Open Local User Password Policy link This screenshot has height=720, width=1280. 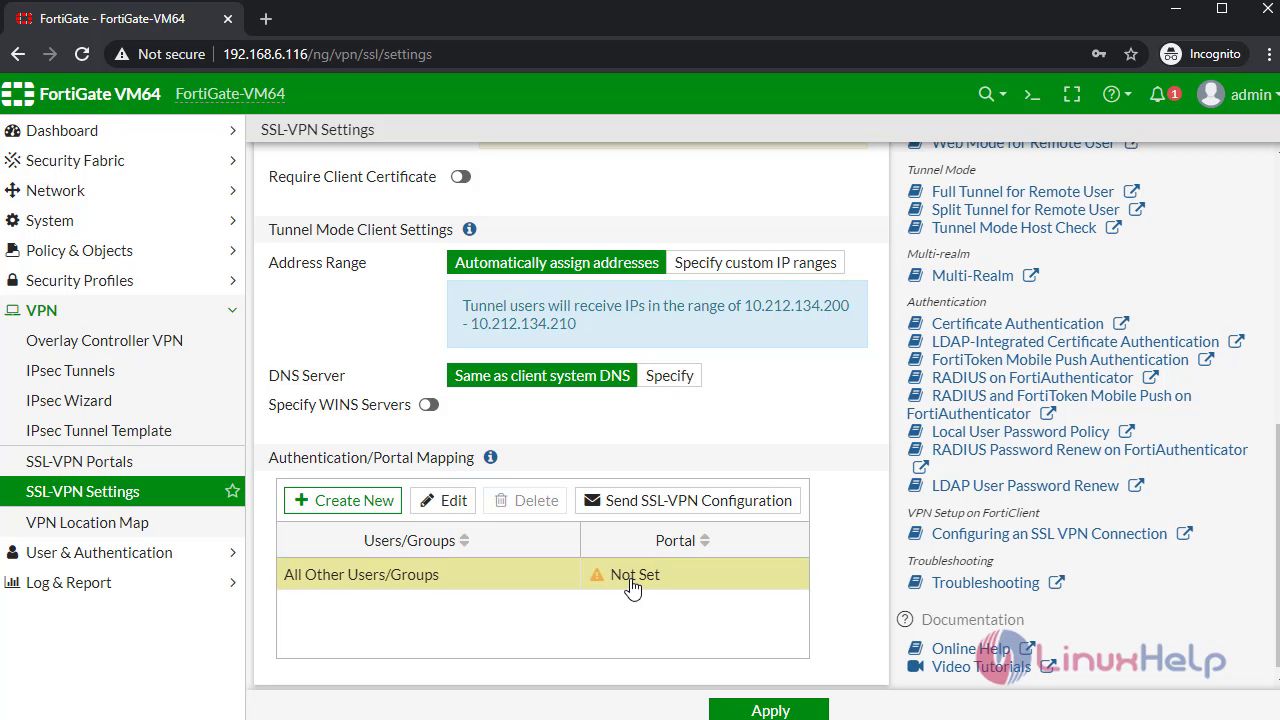point(1021,431)
